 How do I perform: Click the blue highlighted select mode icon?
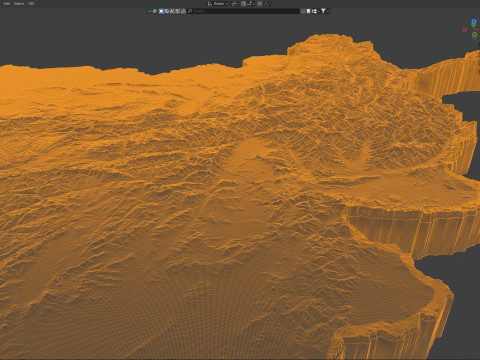[161, 11]
